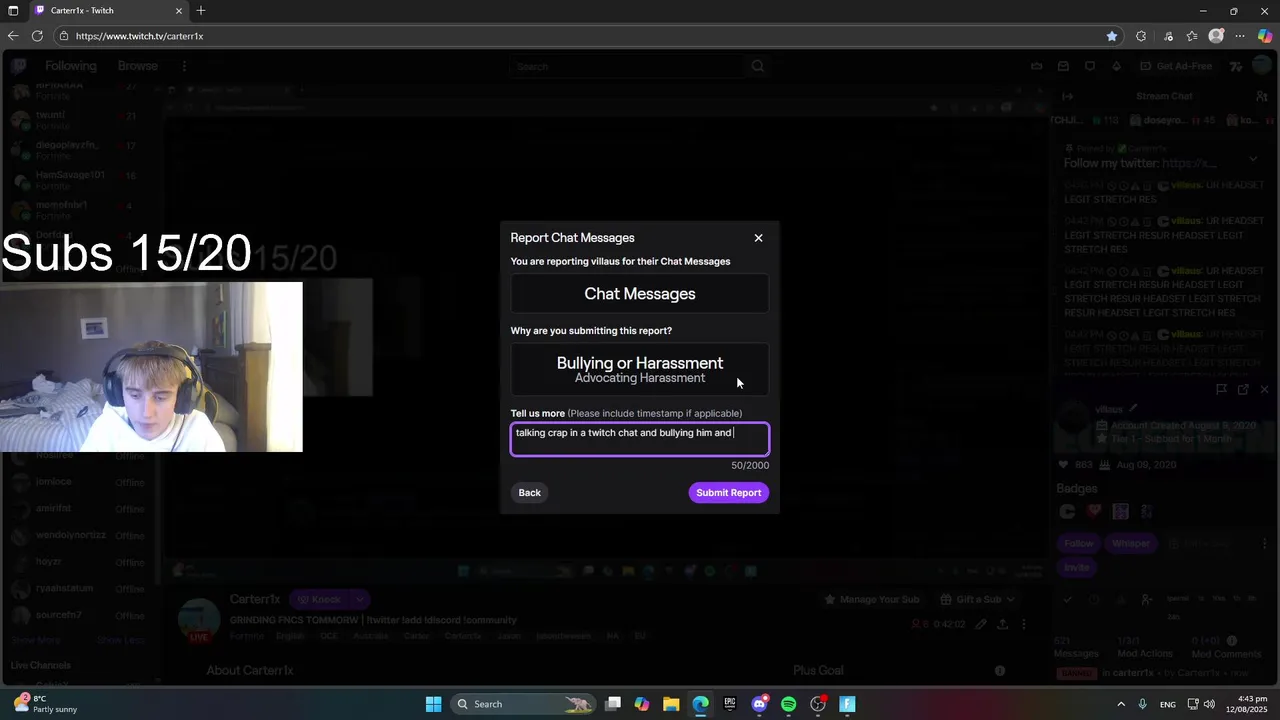Open the Windows Start menu
Screen dimensions: 1280x720
click(x=433, y=704)
